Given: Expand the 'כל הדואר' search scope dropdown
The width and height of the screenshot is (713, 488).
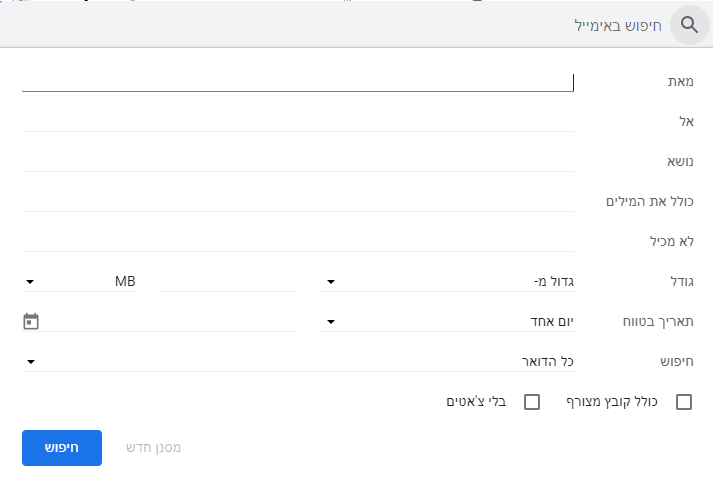Looking at the screenshot, I should point(298,361).
